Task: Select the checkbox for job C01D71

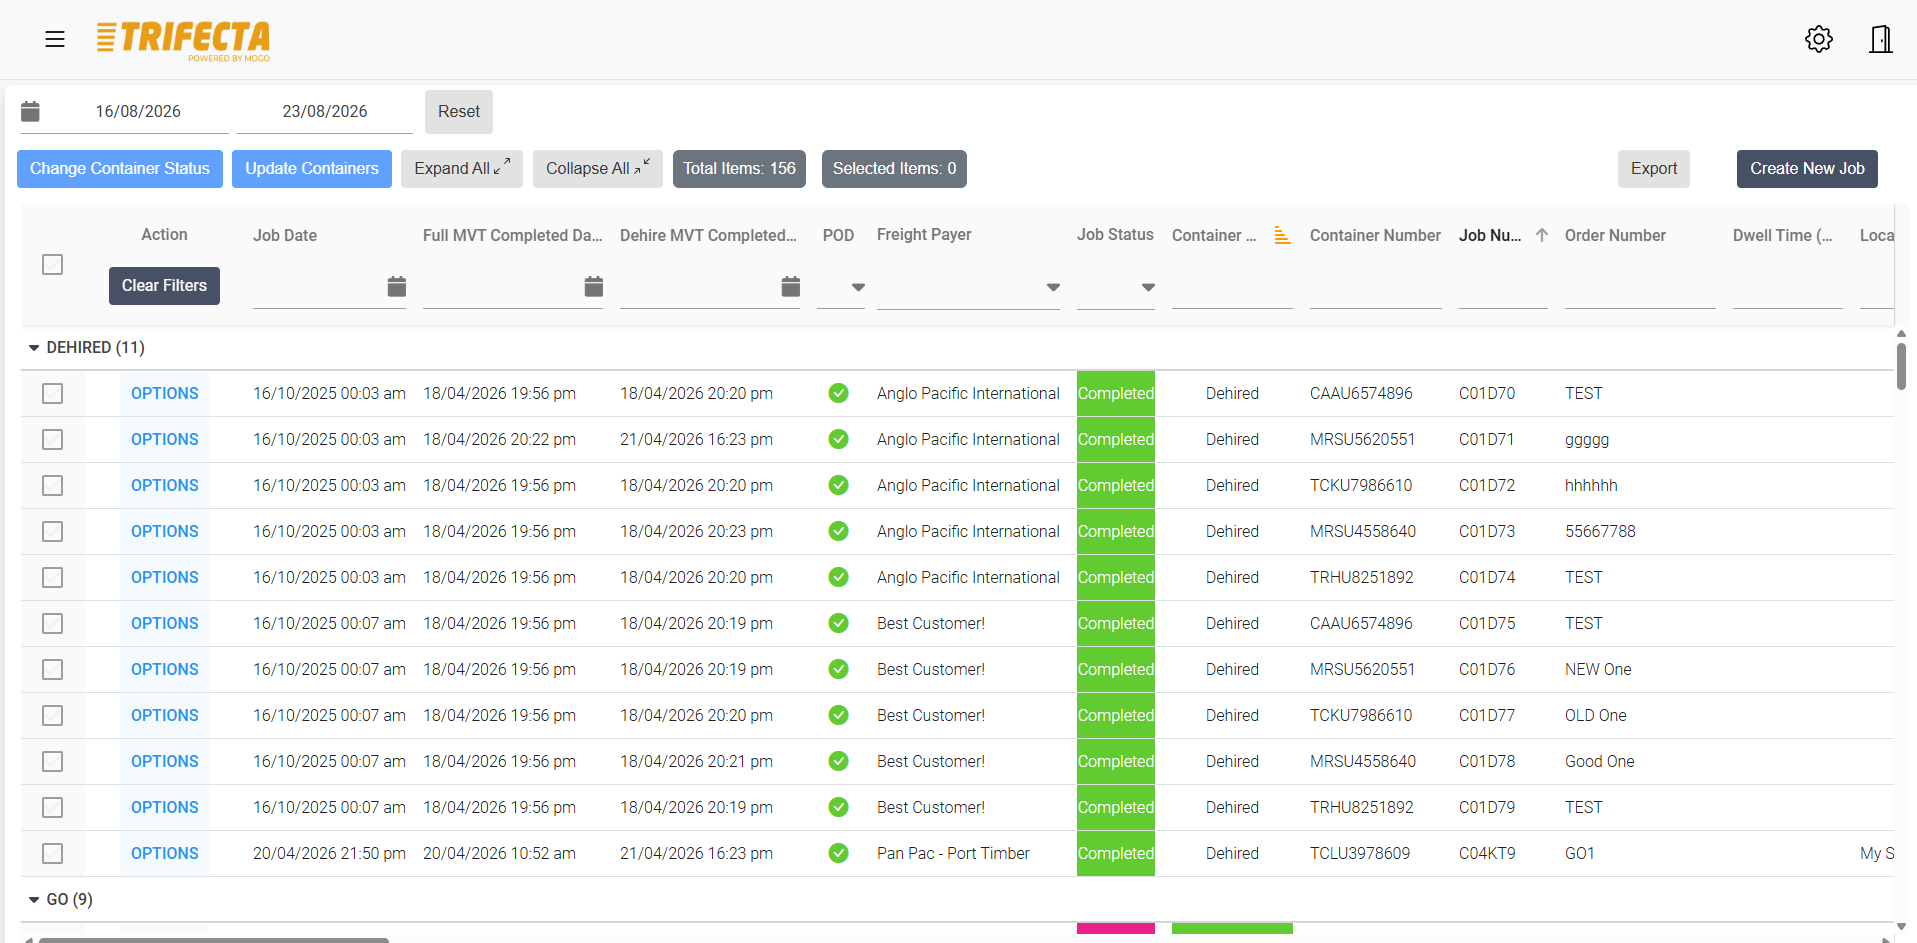Action: (x=53, y=440)
